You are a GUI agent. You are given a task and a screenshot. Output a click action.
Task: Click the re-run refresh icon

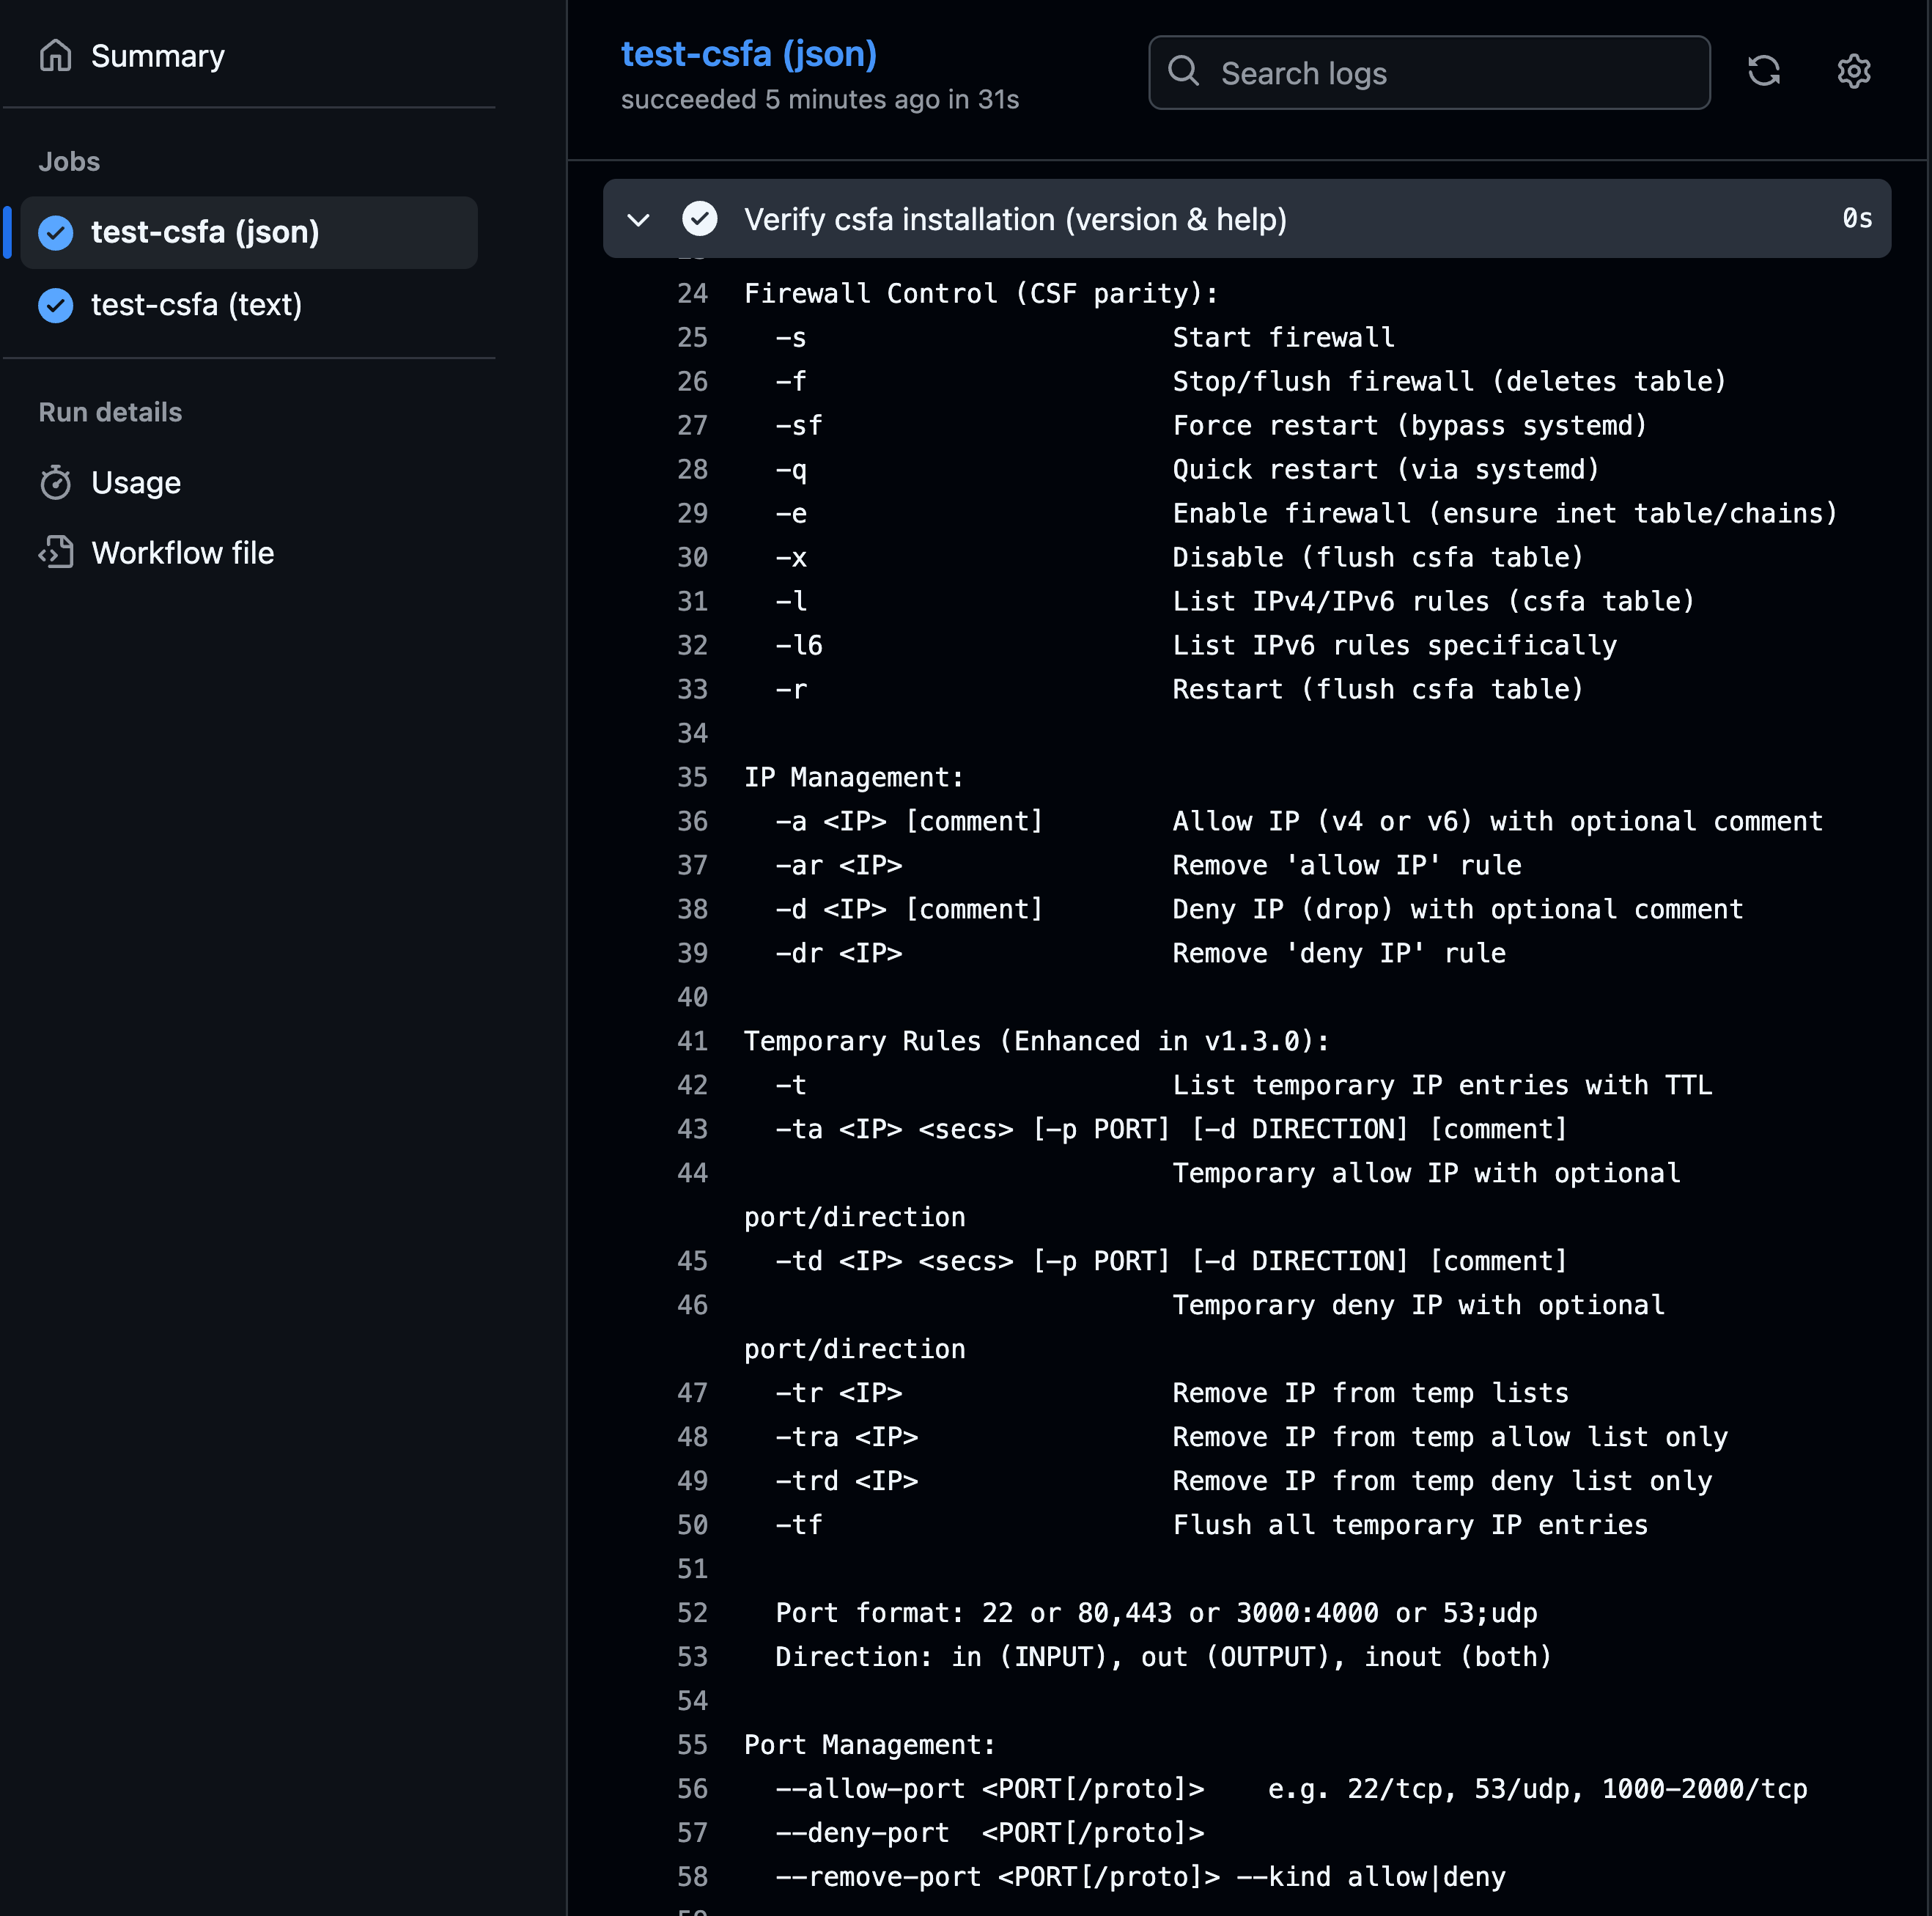click(1764, 72)
